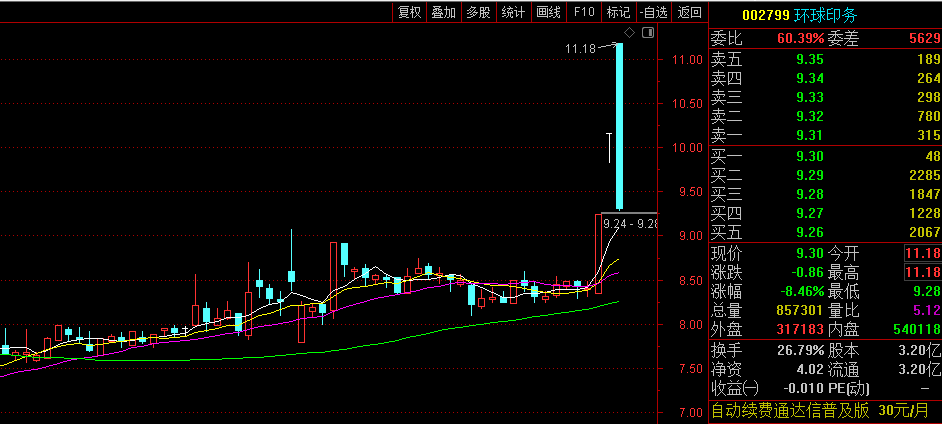The height and width of the screenshot is (424, 942).
Task: Select the 卖二 price 9.32
Action: (810, 116)
